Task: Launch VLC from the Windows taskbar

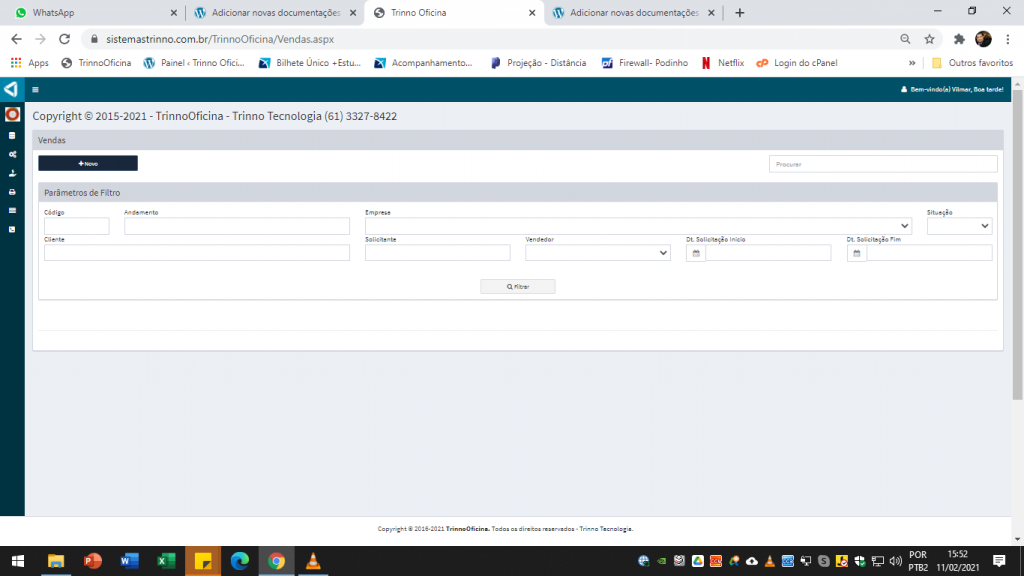Action: click(x=313, y=561)
